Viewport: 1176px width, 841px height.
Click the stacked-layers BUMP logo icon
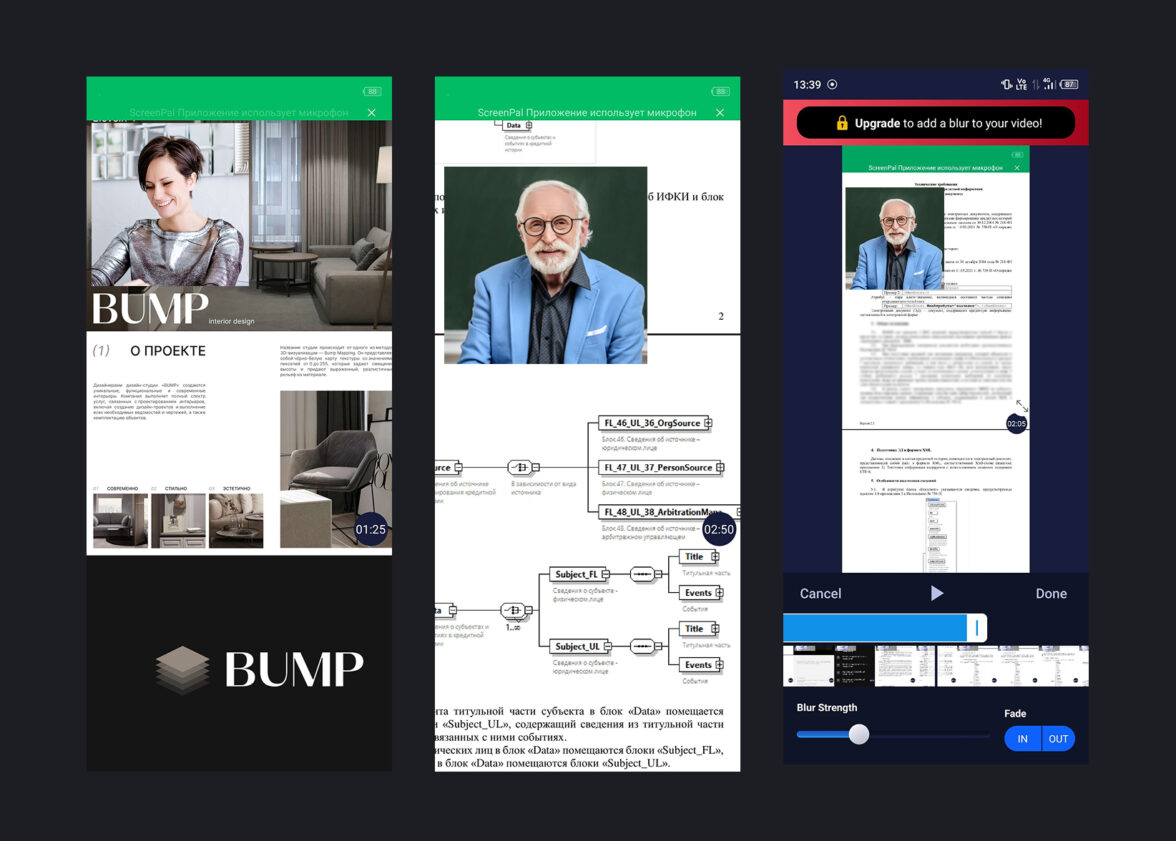[x=182, y=669]
